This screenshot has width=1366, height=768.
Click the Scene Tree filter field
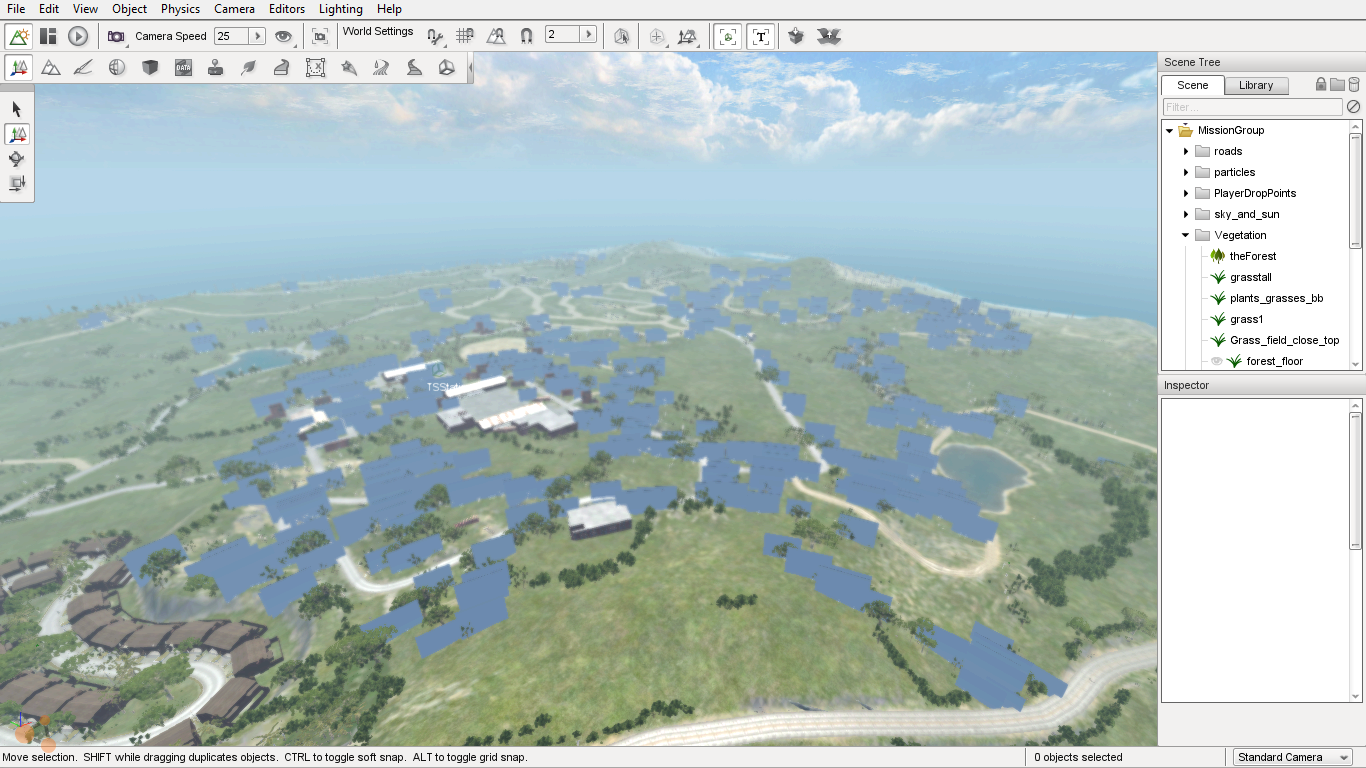[x=1252, y=107]
